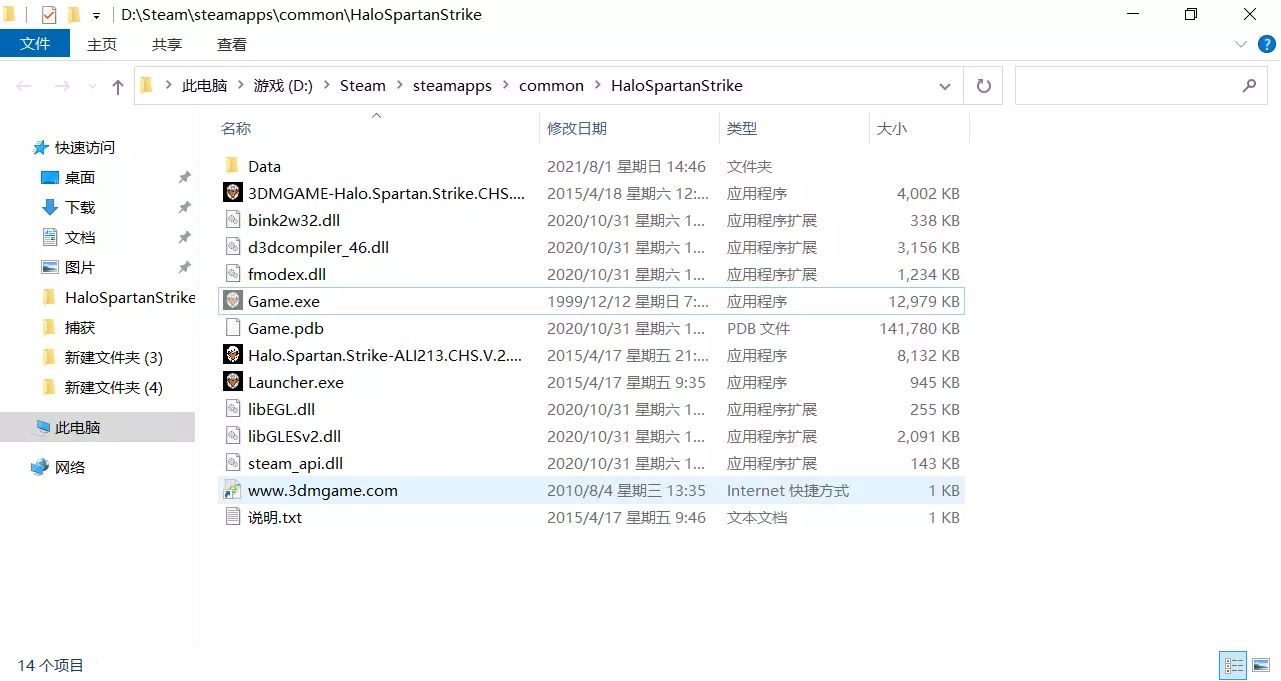Image resolution: width=1281 pixels, height=681 pixels.
Task: Open HaloSpartanStrike in the navigation pane
Action: pyautogui.click(x=130, y=297)
